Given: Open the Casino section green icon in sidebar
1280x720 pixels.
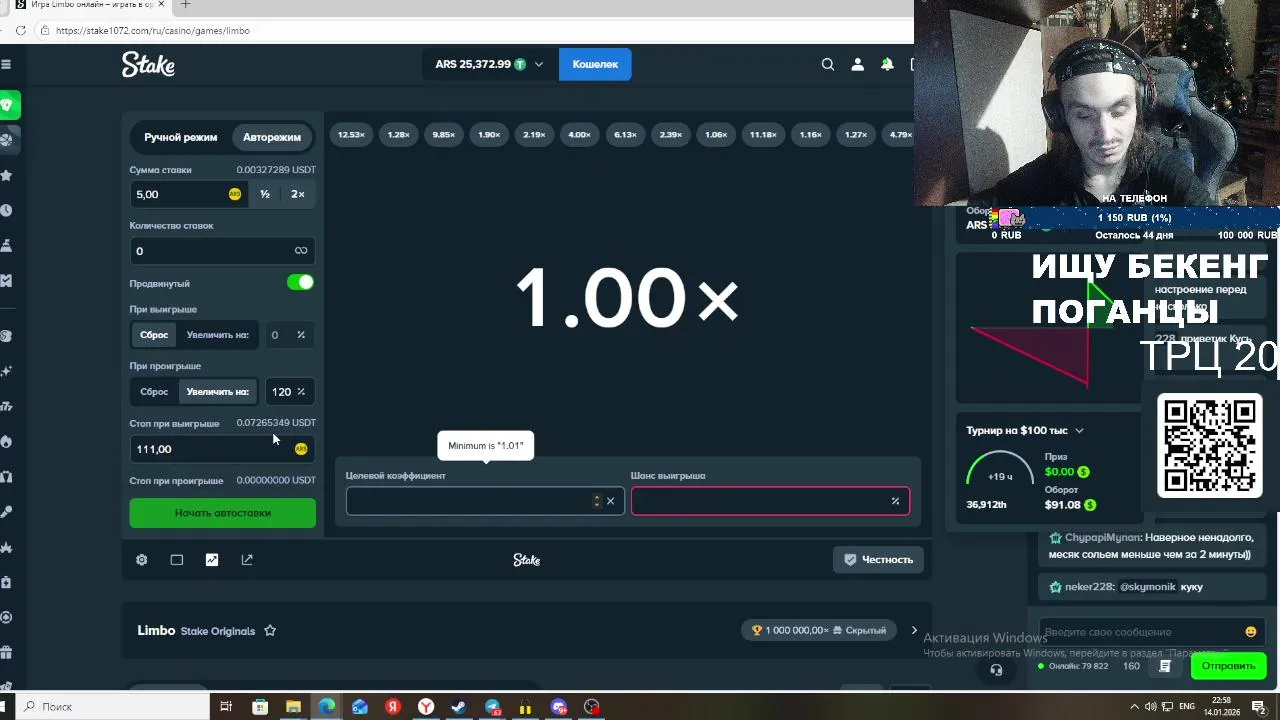Looking at the screenshot, I should tap(7, 105).
